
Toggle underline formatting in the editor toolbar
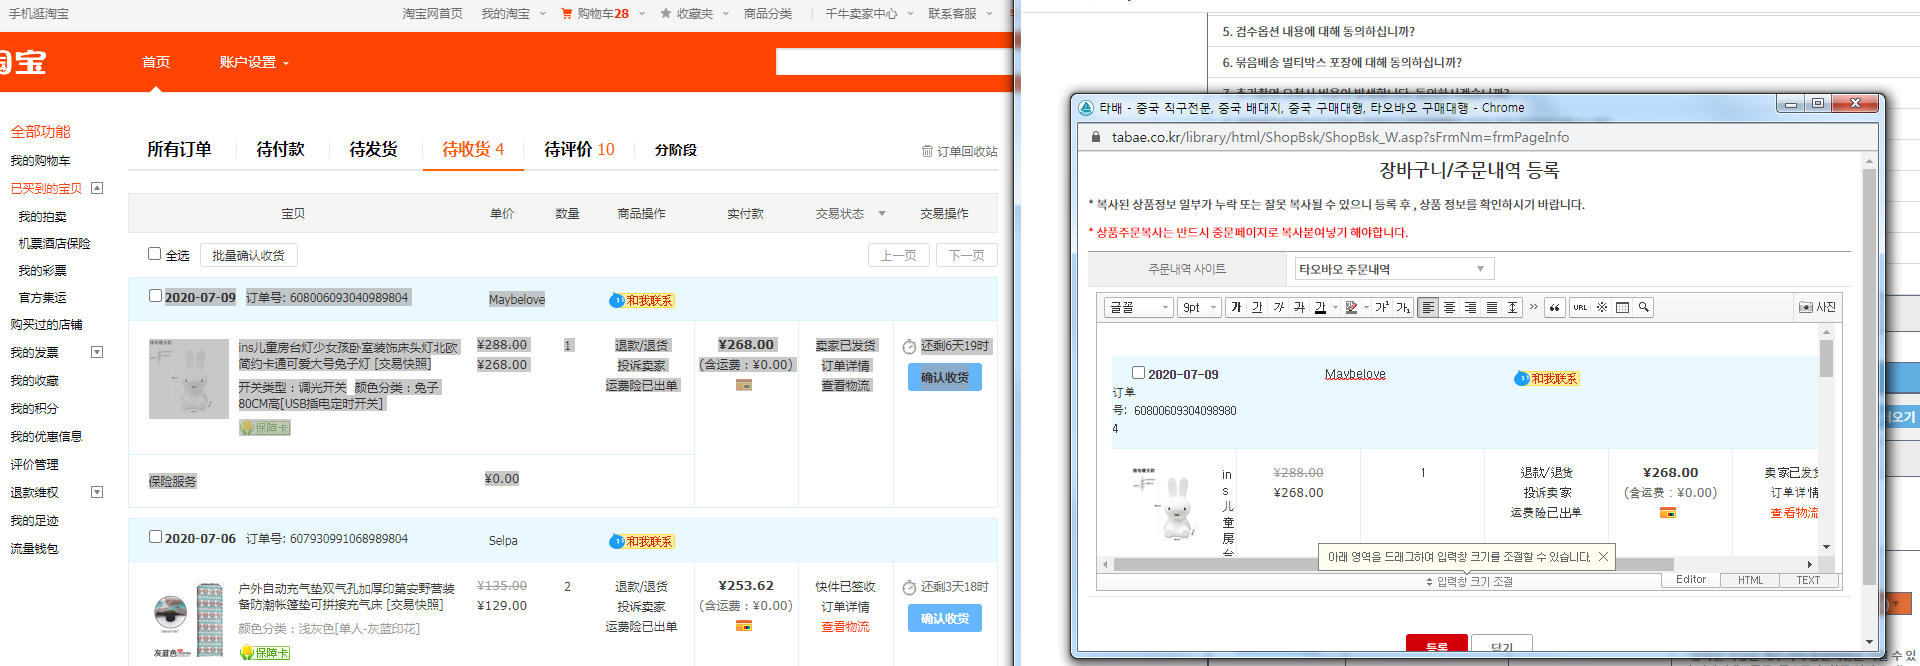pos(1257,307)
